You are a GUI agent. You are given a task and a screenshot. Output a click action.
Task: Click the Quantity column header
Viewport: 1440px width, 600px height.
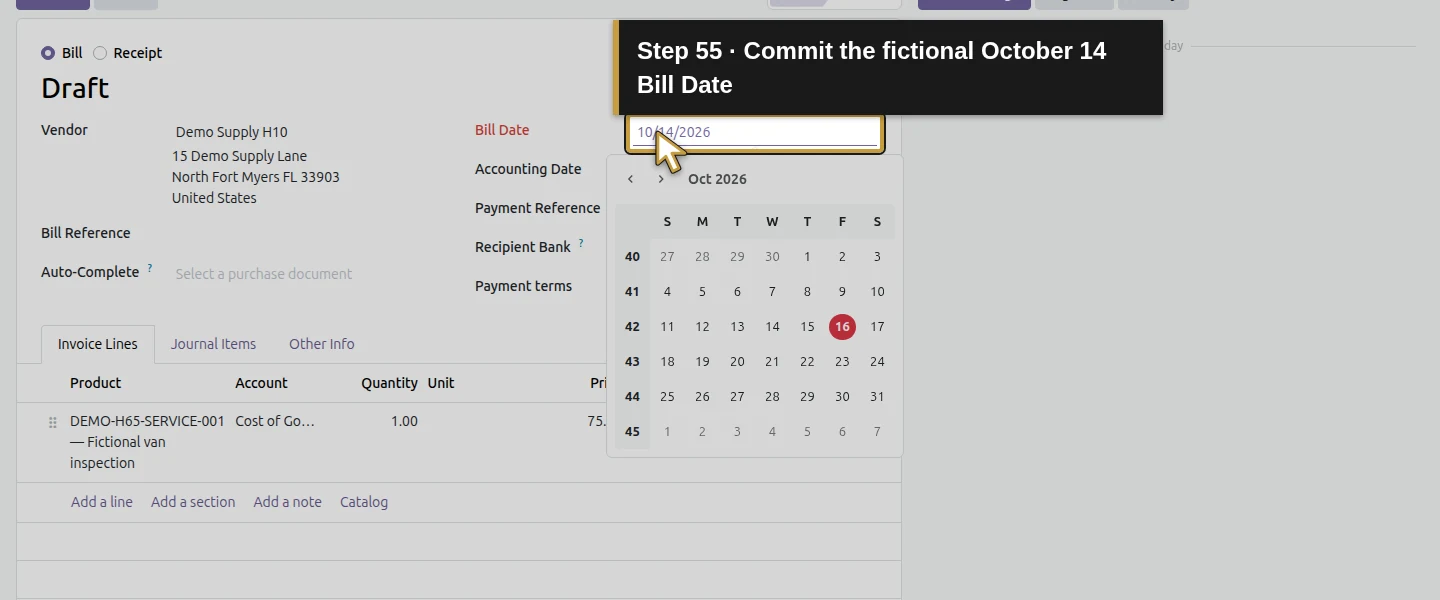[390, 383]
